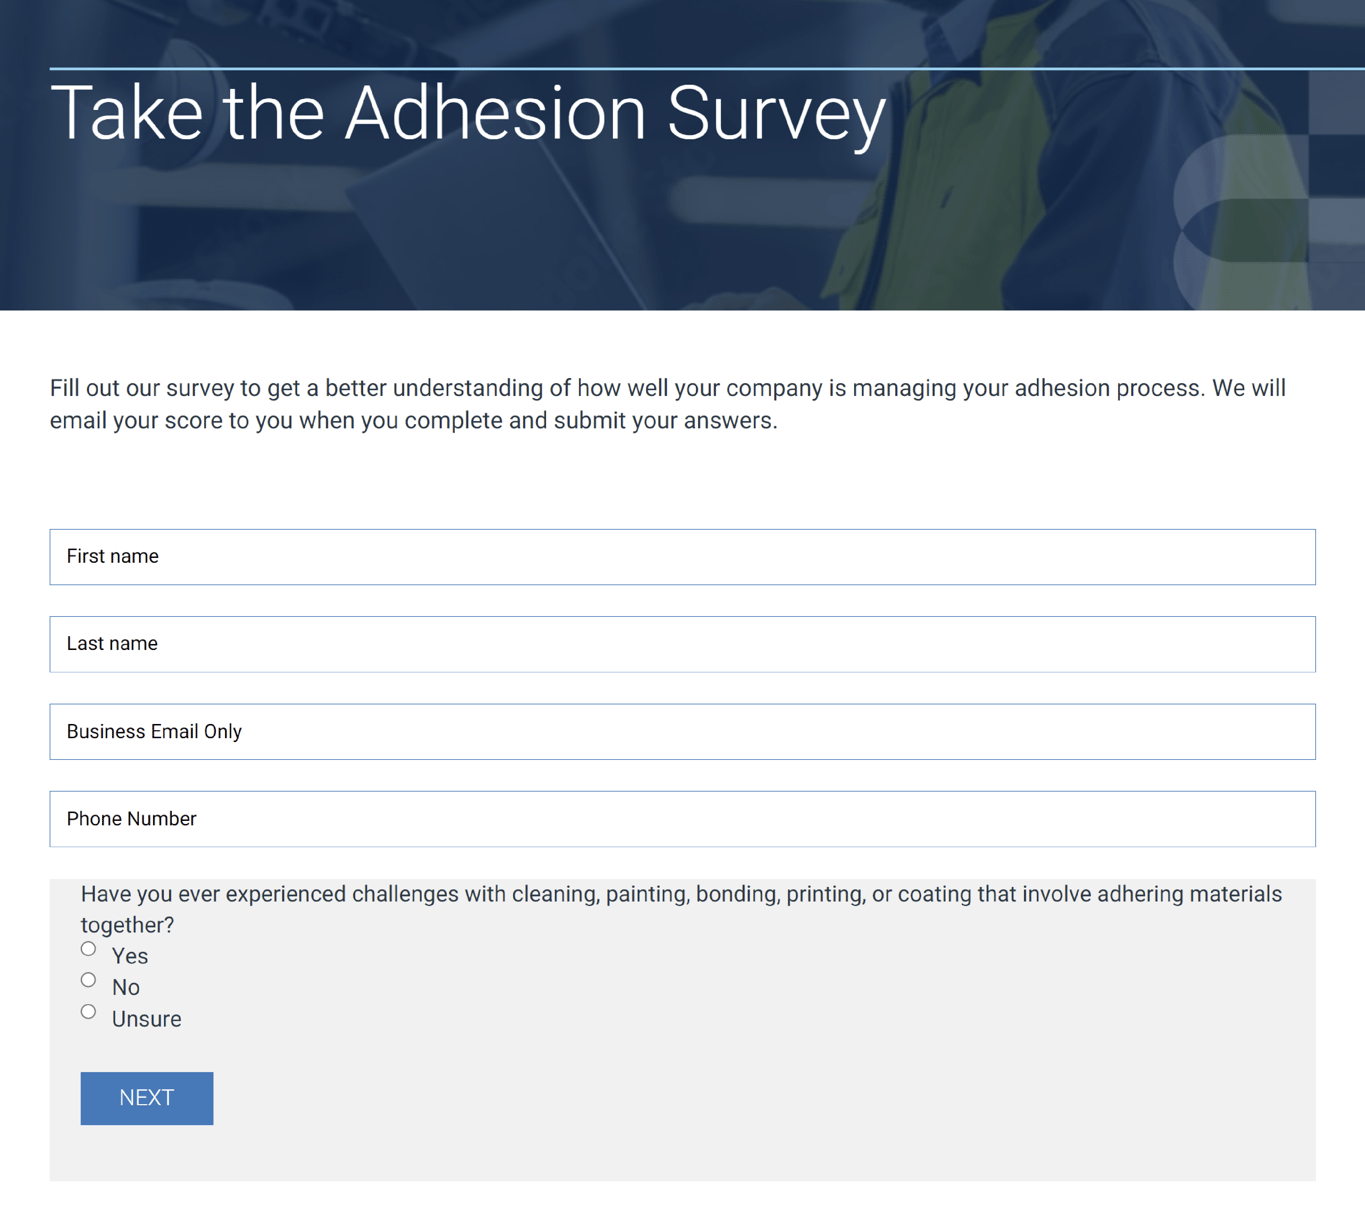The image size is (1365, 1212).
Task: Select the No radio button
Action: [88, 980]
